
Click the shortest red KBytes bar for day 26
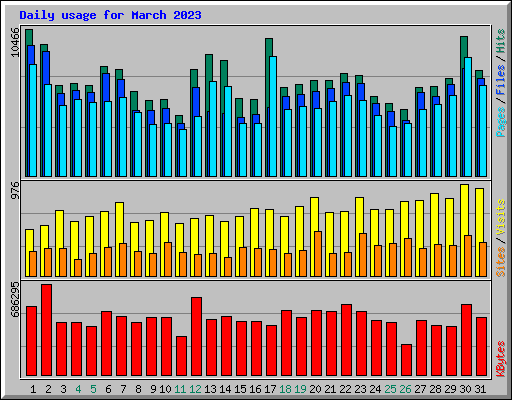pyautogui.click(x=406, y=360)
